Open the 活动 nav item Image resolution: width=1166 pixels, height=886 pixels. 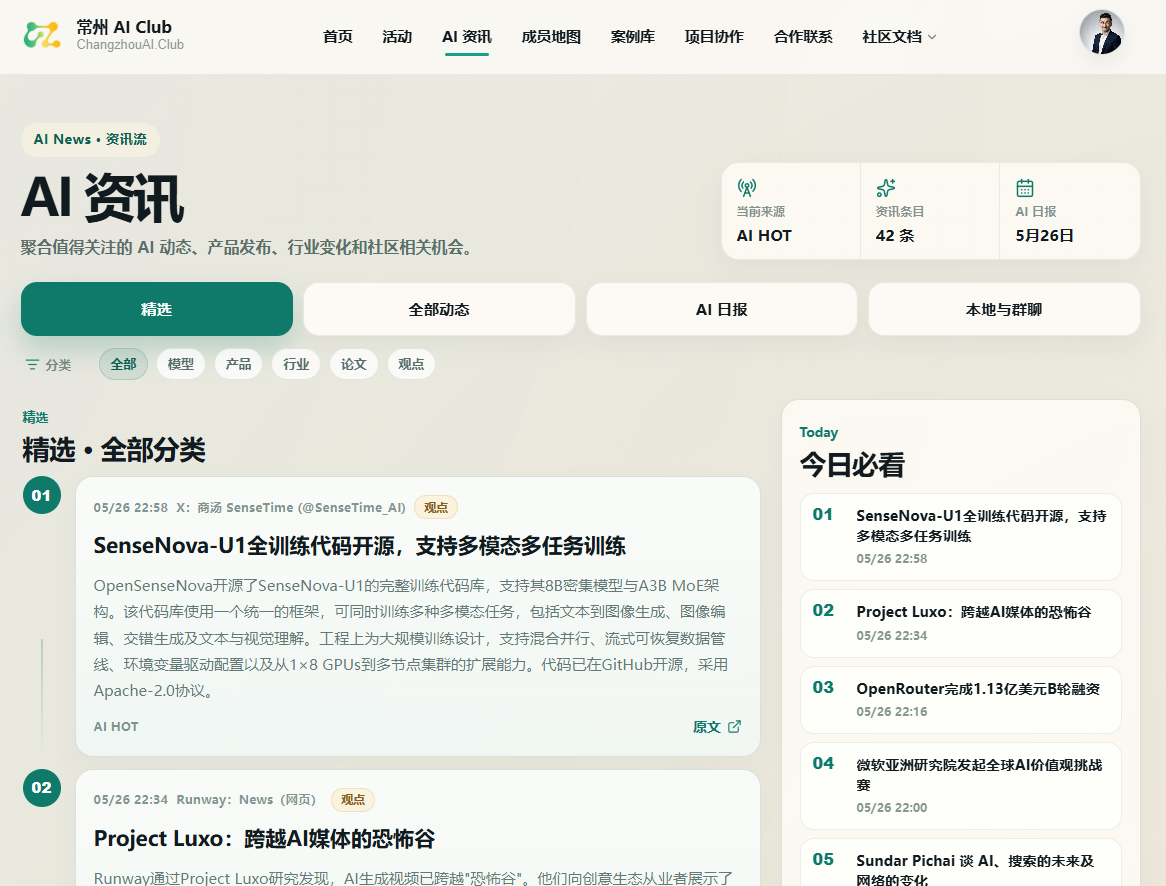coord(397,36)
